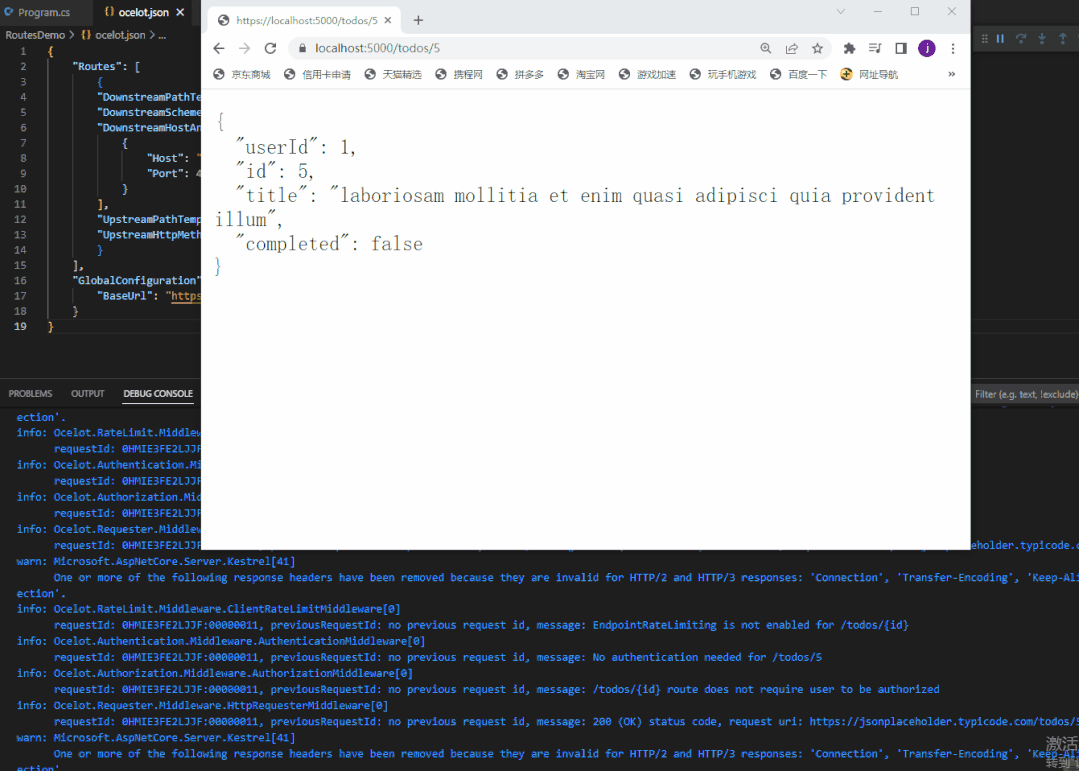Screen dimensions: 1079x771
Task: Click the 'No authentication needed for /todos/5' message
Action: click(x=707, y=657)
